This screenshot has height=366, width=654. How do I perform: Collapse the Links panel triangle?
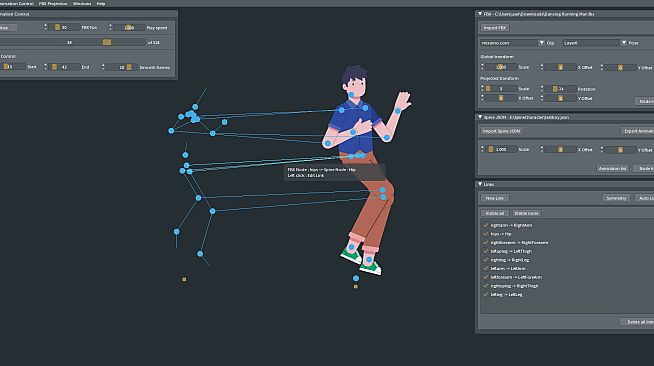(480, 184)
